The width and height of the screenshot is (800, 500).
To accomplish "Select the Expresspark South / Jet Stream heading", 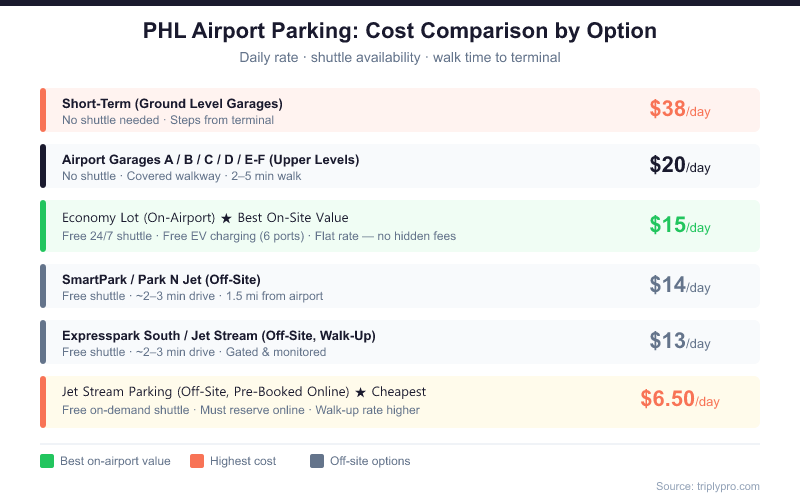I will 219,335.
